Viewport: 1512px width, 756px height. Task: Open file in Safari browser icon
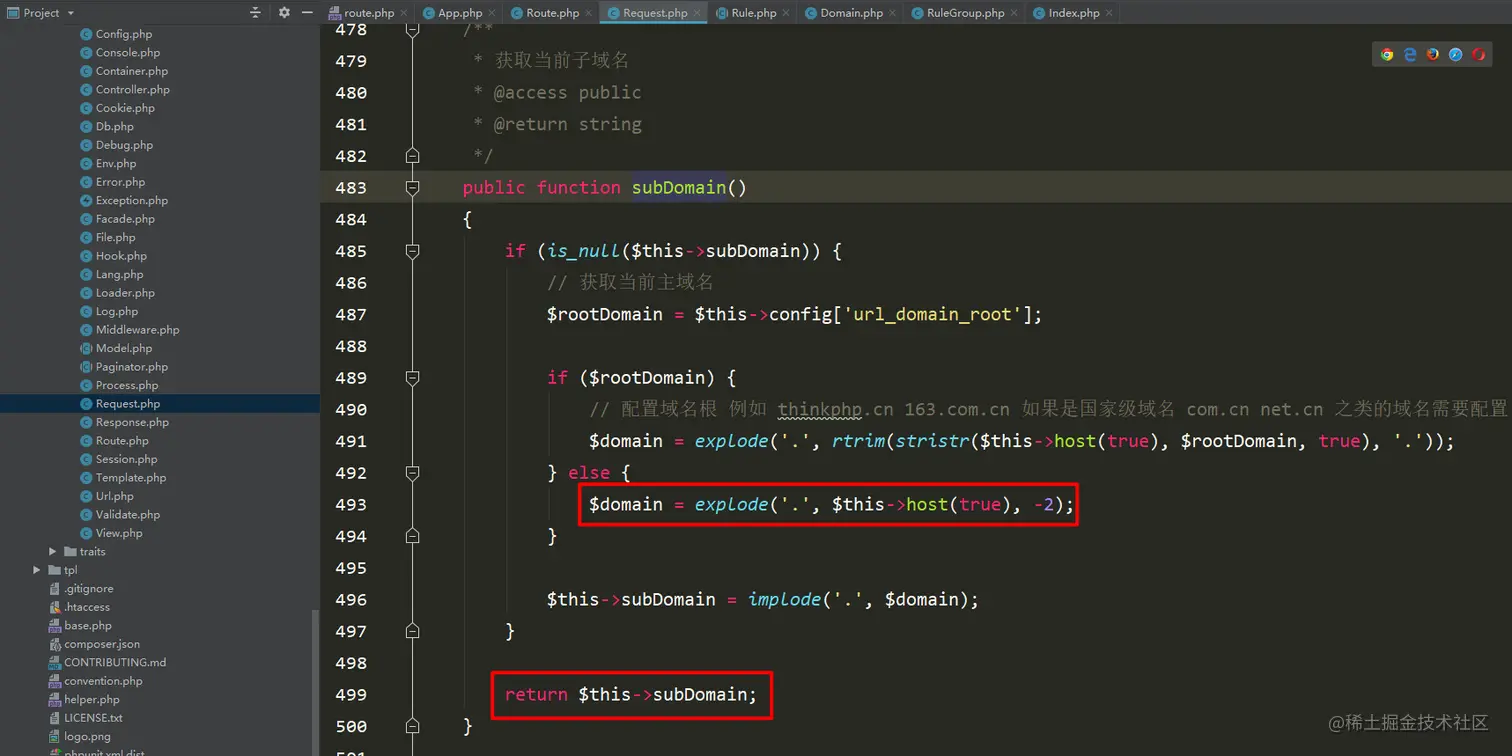[1455, 55]
